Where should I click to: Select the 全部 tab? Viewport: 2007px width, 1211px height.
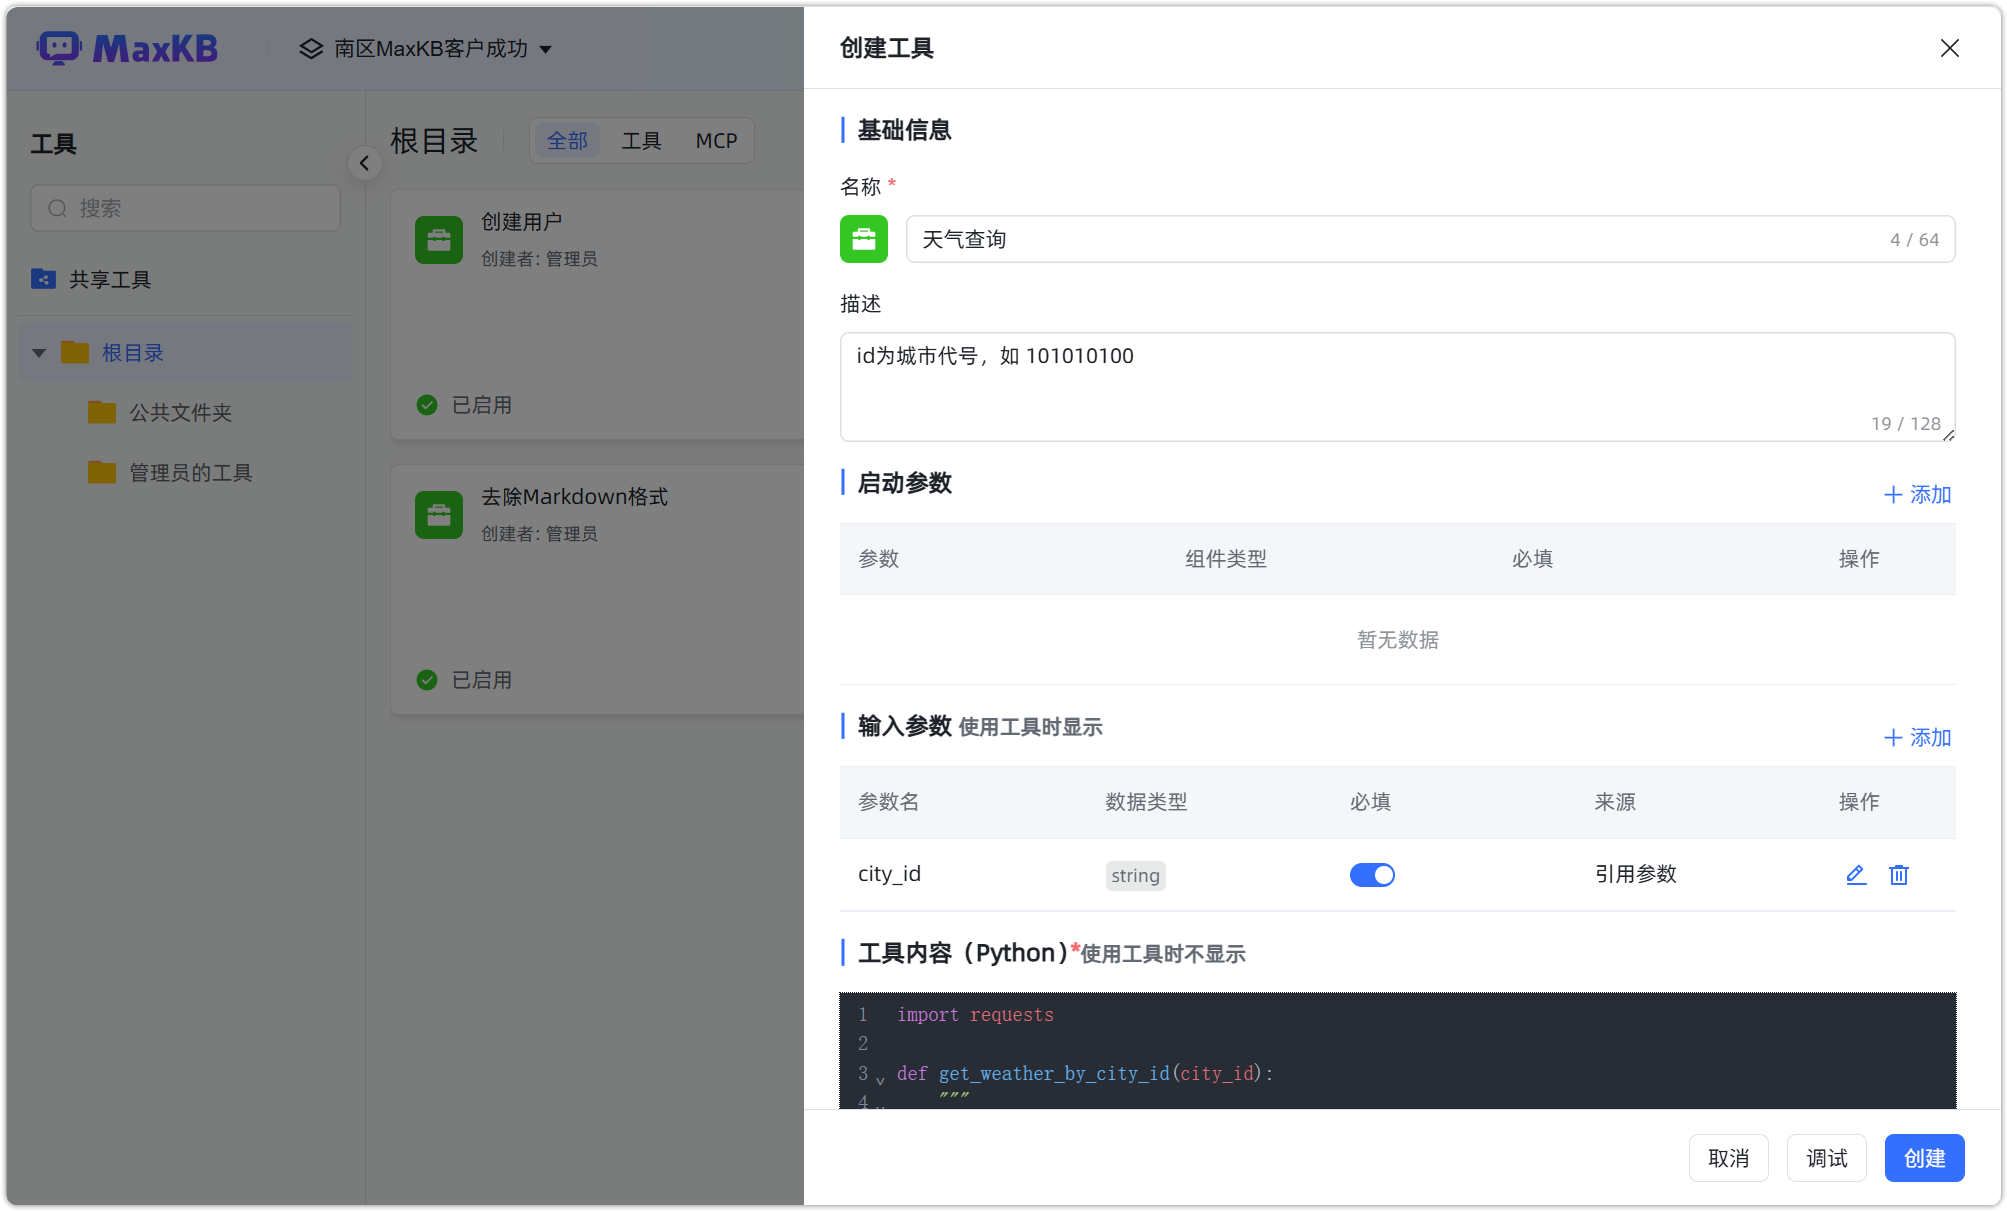(x=566, y=141)
